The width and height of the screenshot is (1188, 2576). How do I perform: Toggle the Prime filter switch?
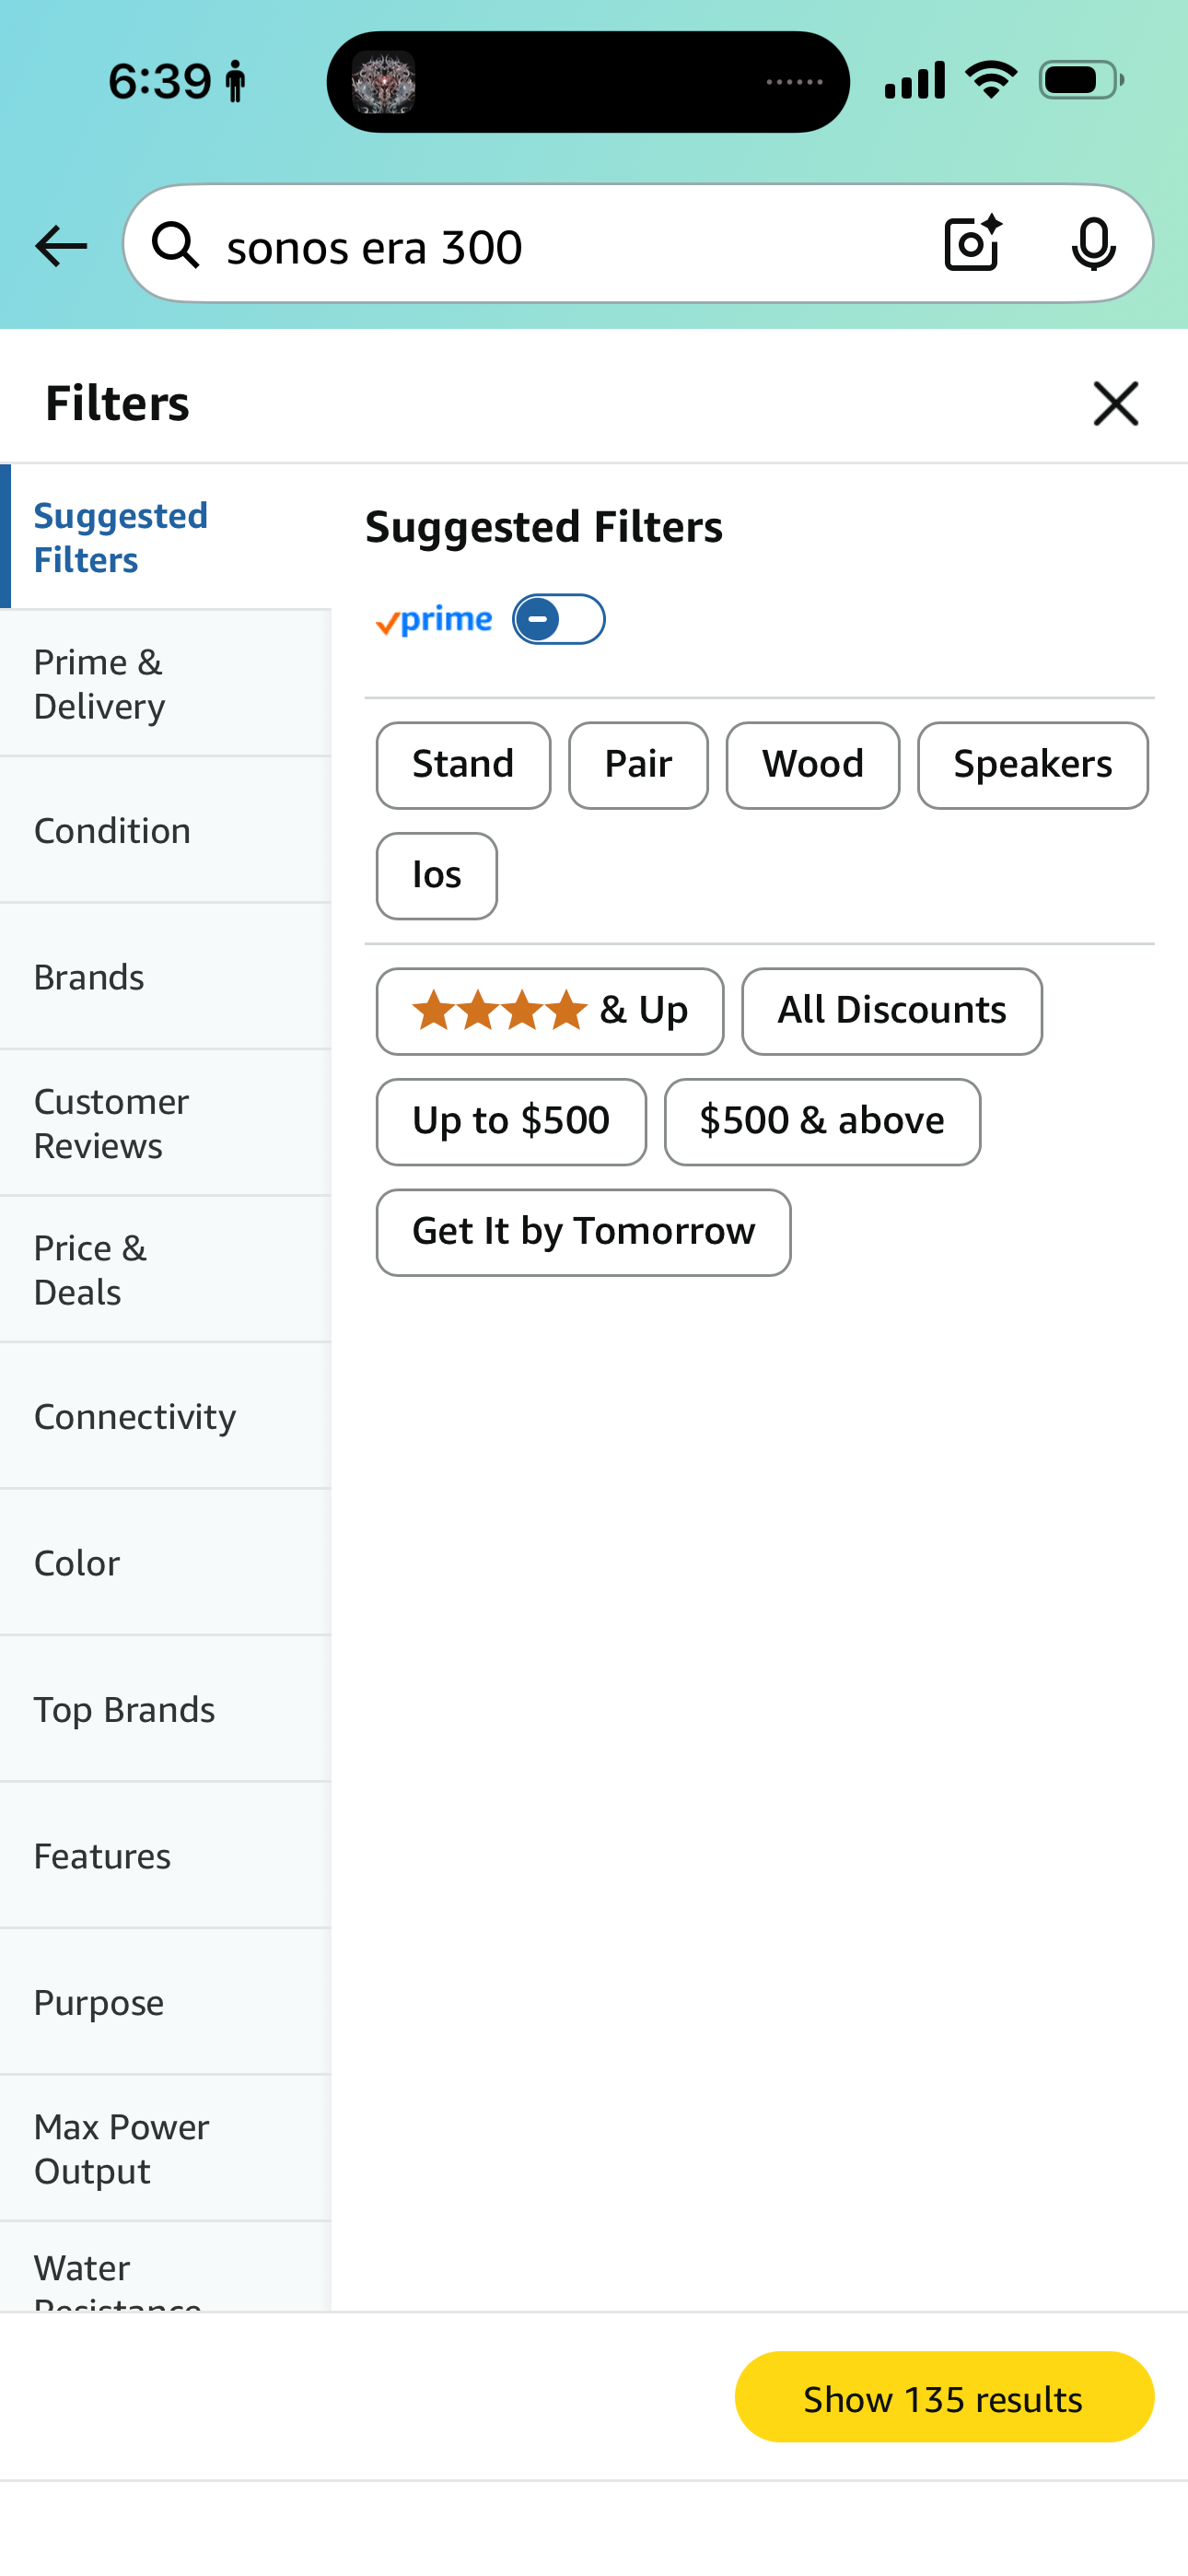click(558, 620)
